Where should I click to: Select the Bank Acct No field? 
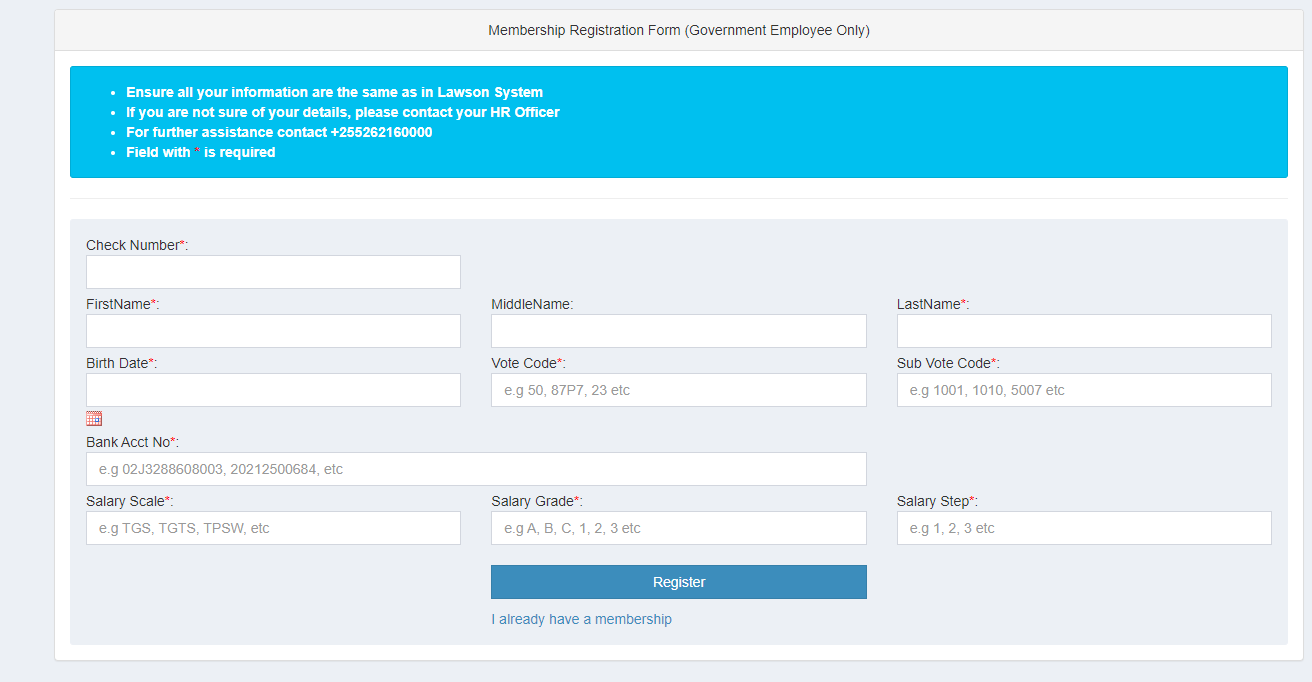(x=477, y=468)
